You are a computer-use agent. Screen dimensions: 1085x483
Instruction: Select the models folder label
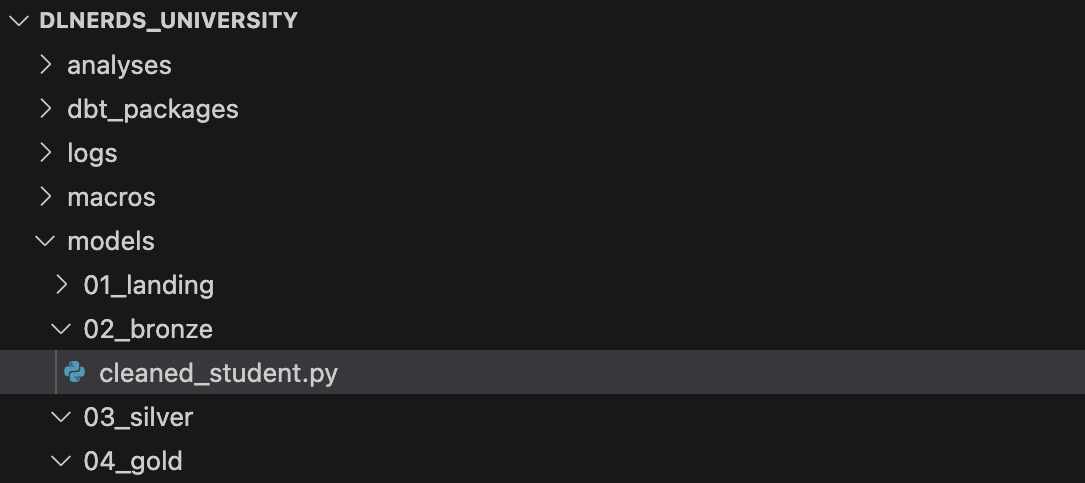click(x=111, y=241)
